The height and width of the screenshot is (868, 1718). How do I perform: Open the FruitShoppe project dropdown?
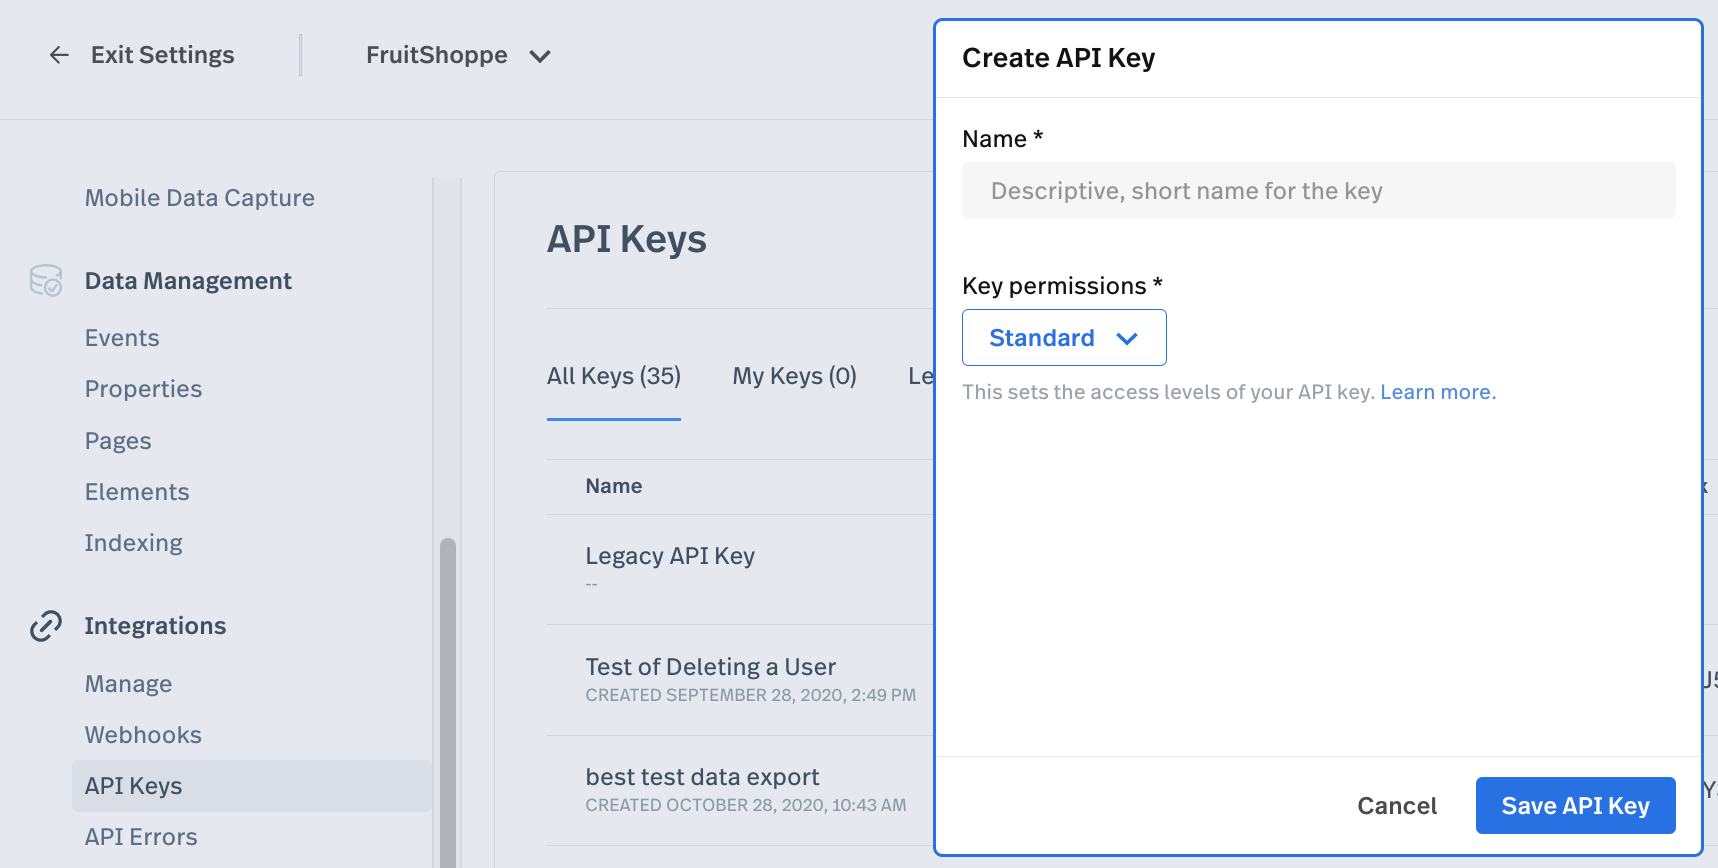(458, 55)
